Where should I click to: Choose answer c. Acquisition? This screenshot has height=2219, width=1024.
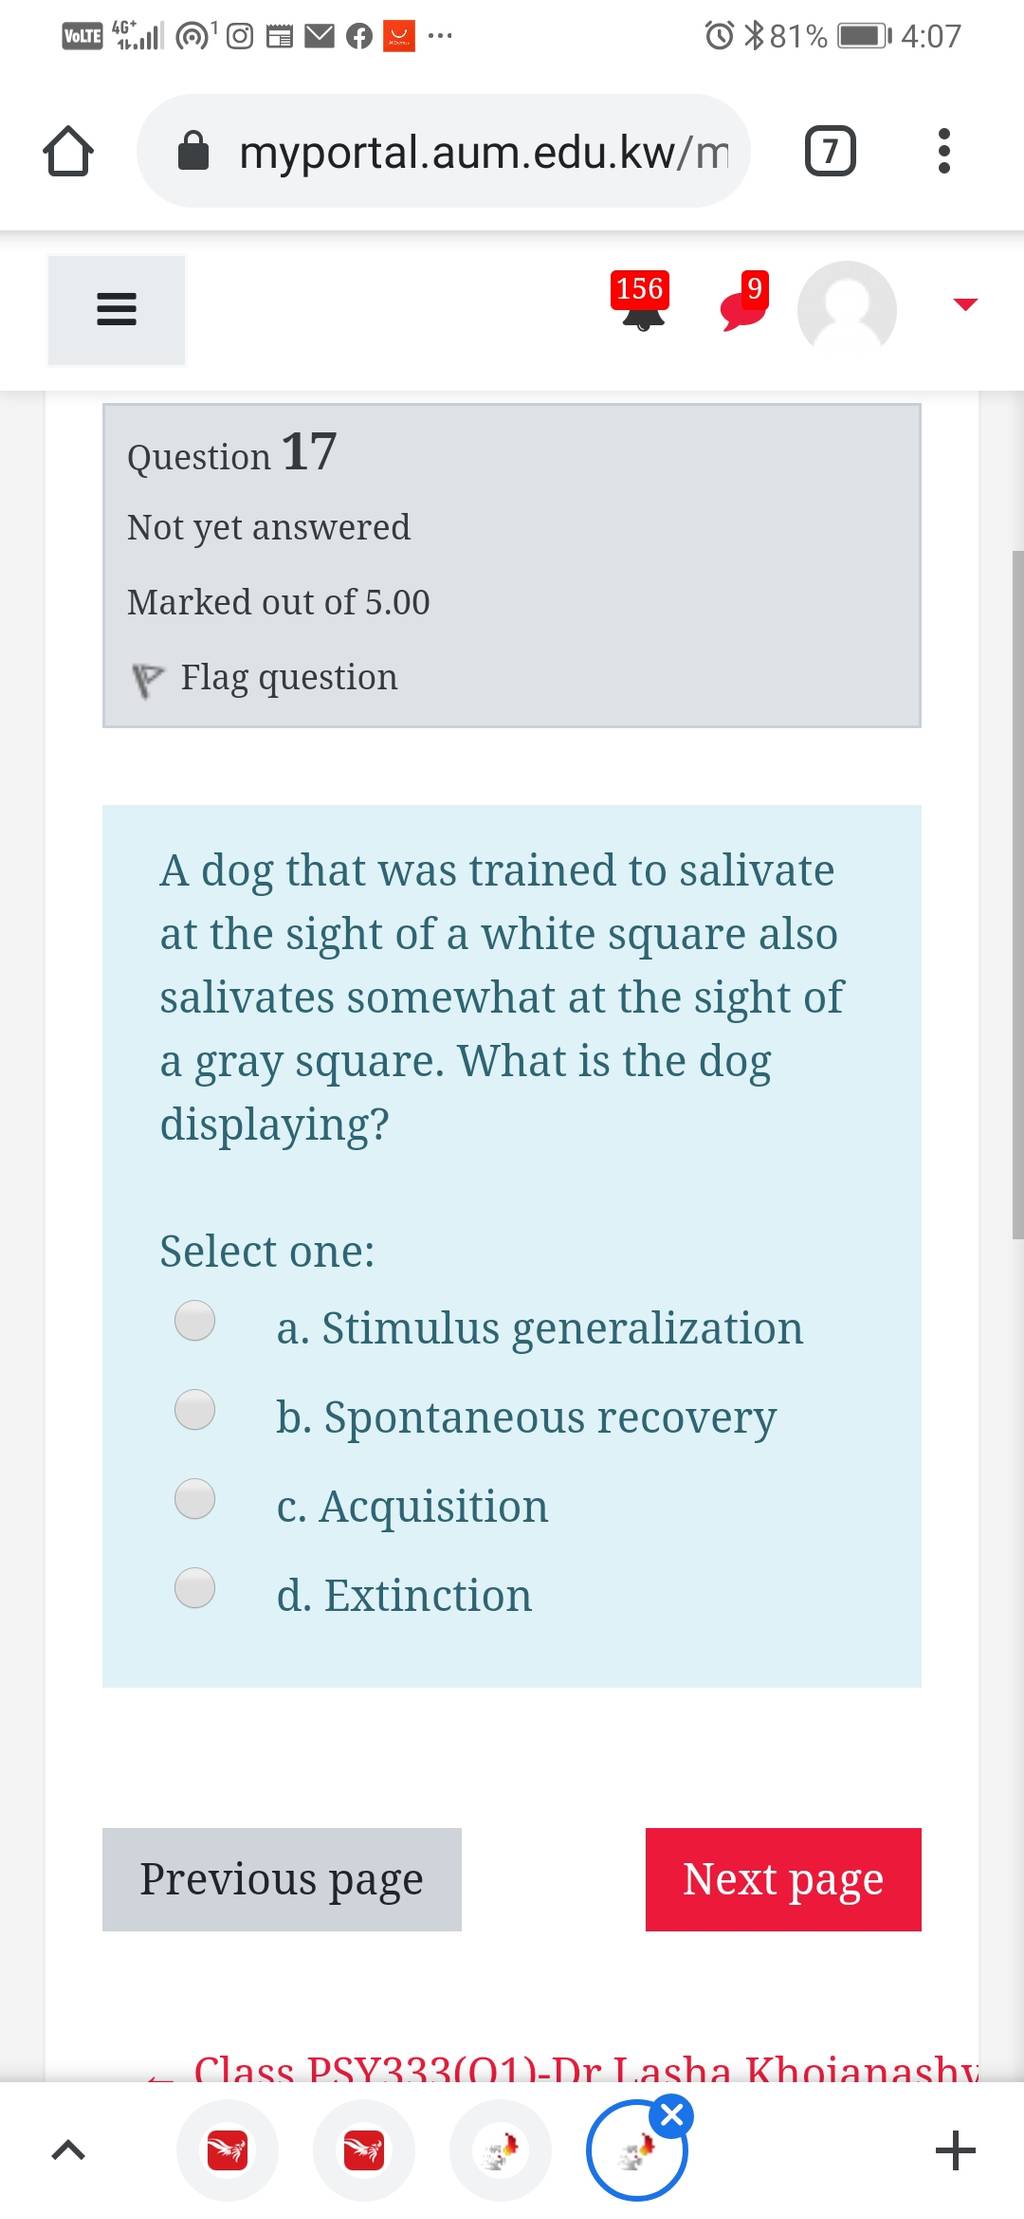(195, 1498)
